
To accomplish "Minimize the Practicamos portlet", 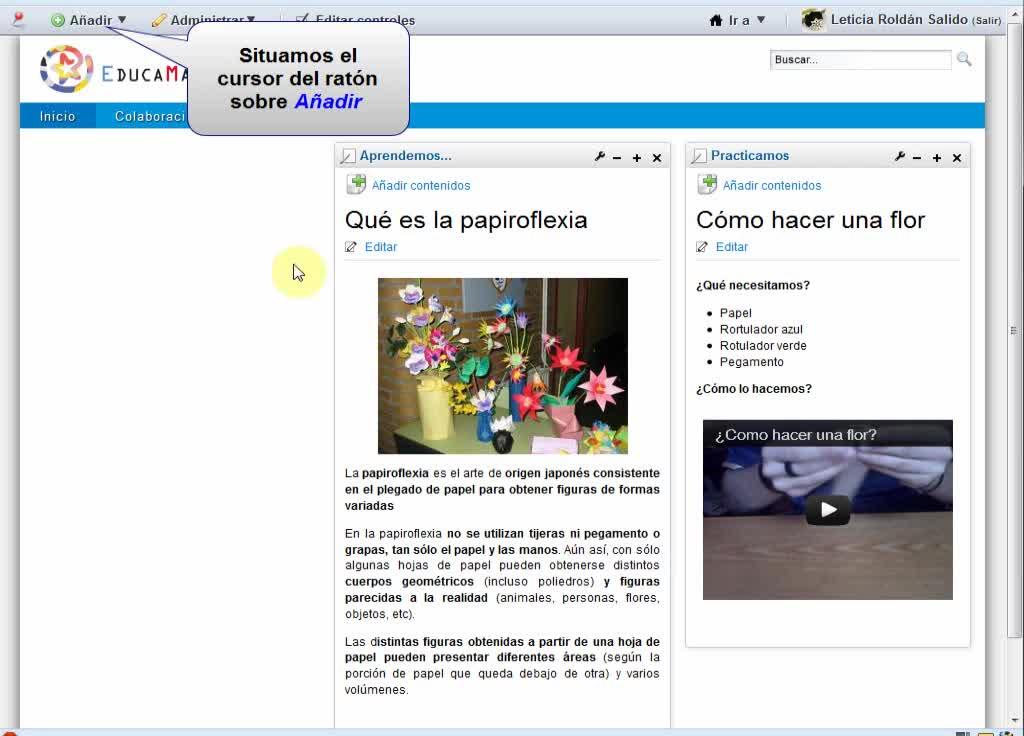I will 917,158.
